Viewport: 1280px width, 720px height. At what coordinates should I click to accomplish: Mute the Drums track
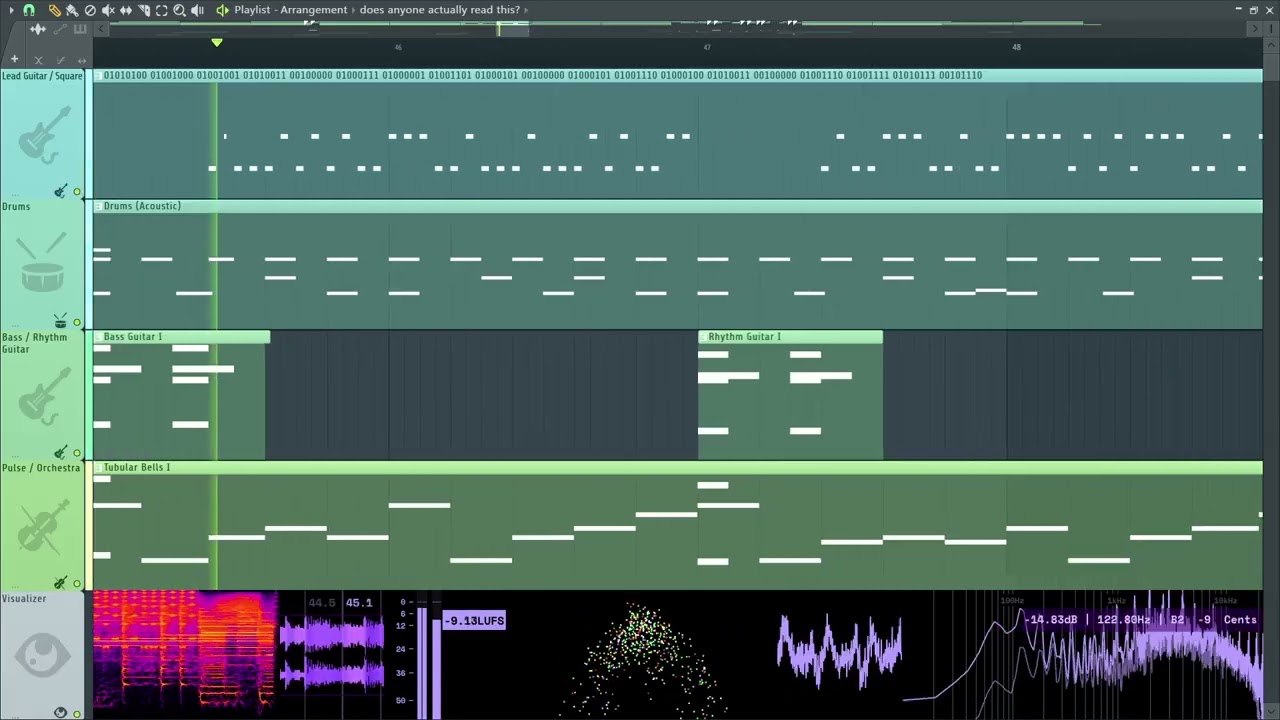click(x=77, y=322)
